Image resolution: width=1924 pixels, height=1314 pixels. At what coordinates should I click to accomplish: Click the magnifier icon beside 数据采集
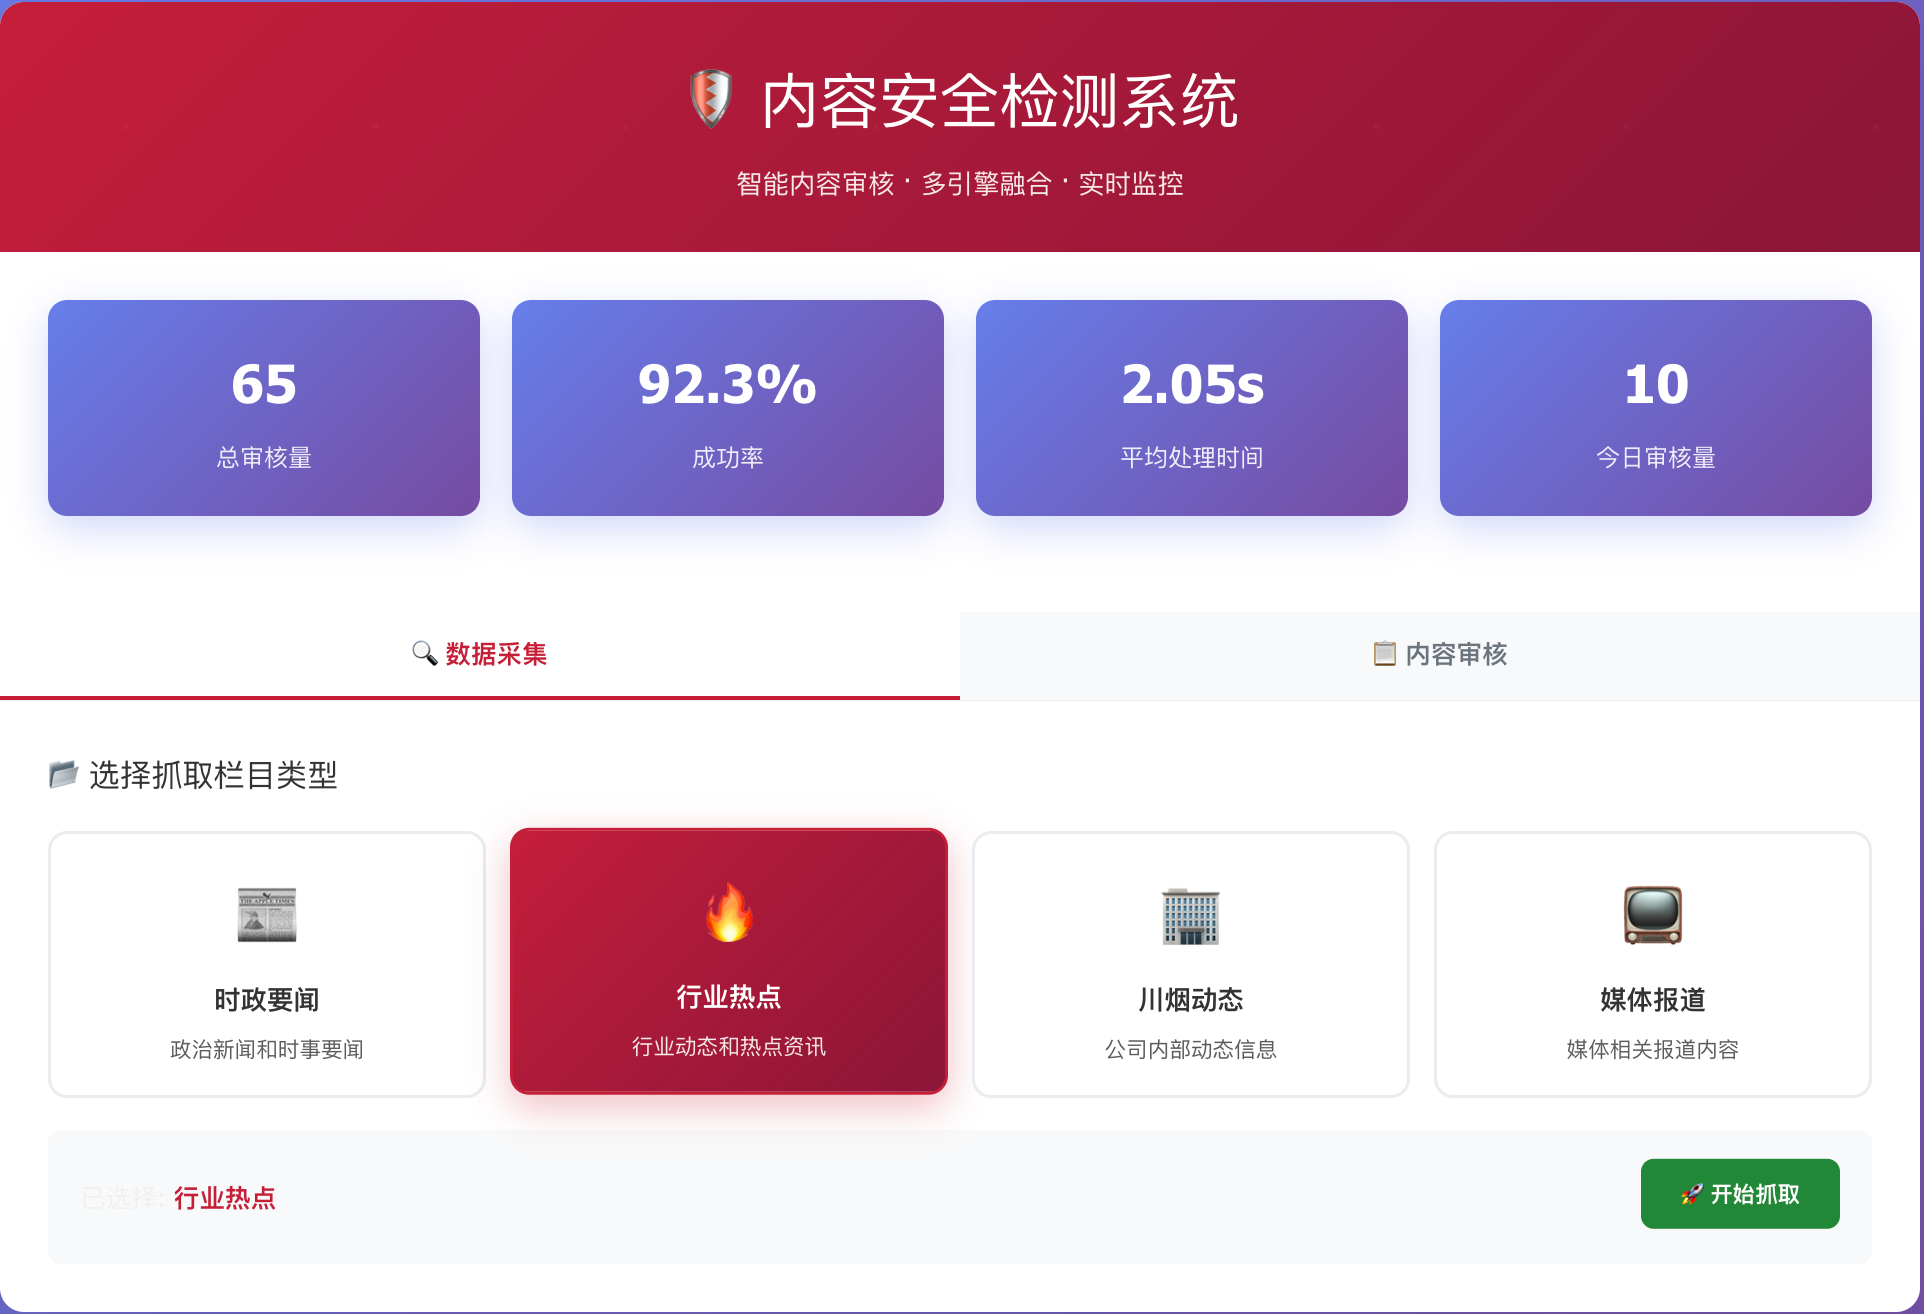(x=424, y=653)
